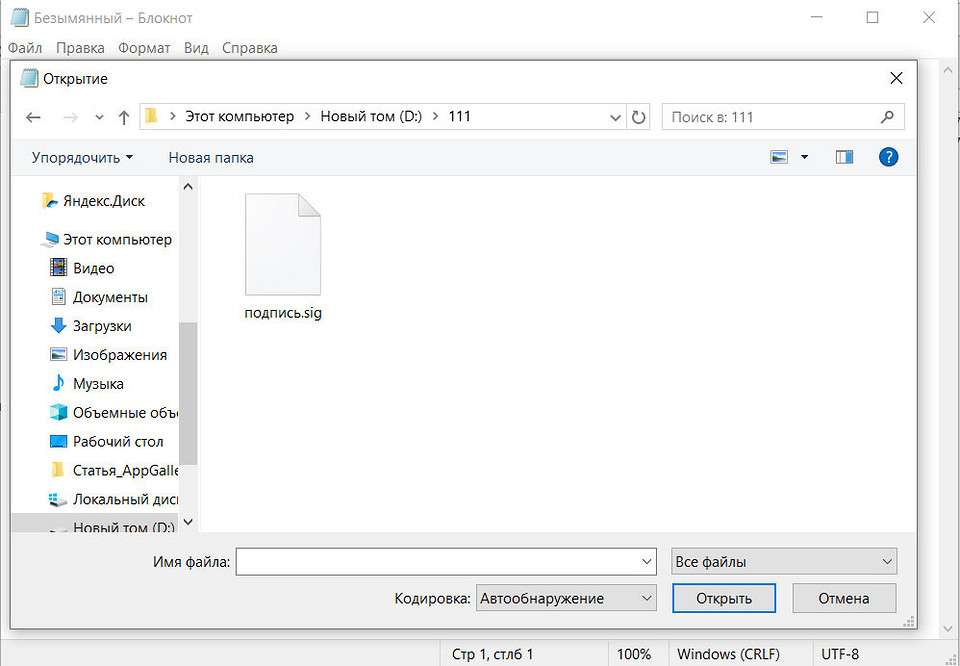Change view mode icon
This screenshot has height=666, width=960.
(x=780, y=157)
